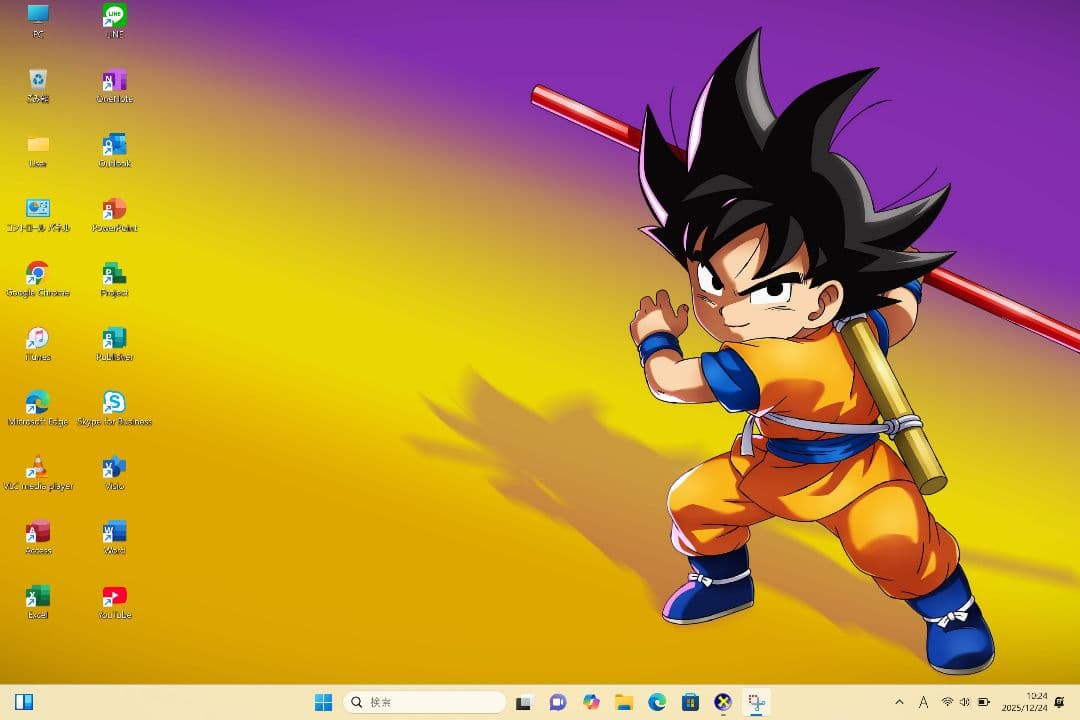Select the Google Chrome shortcut
The width and height of the screenshot is (1080, 720).
coord(38,274)
